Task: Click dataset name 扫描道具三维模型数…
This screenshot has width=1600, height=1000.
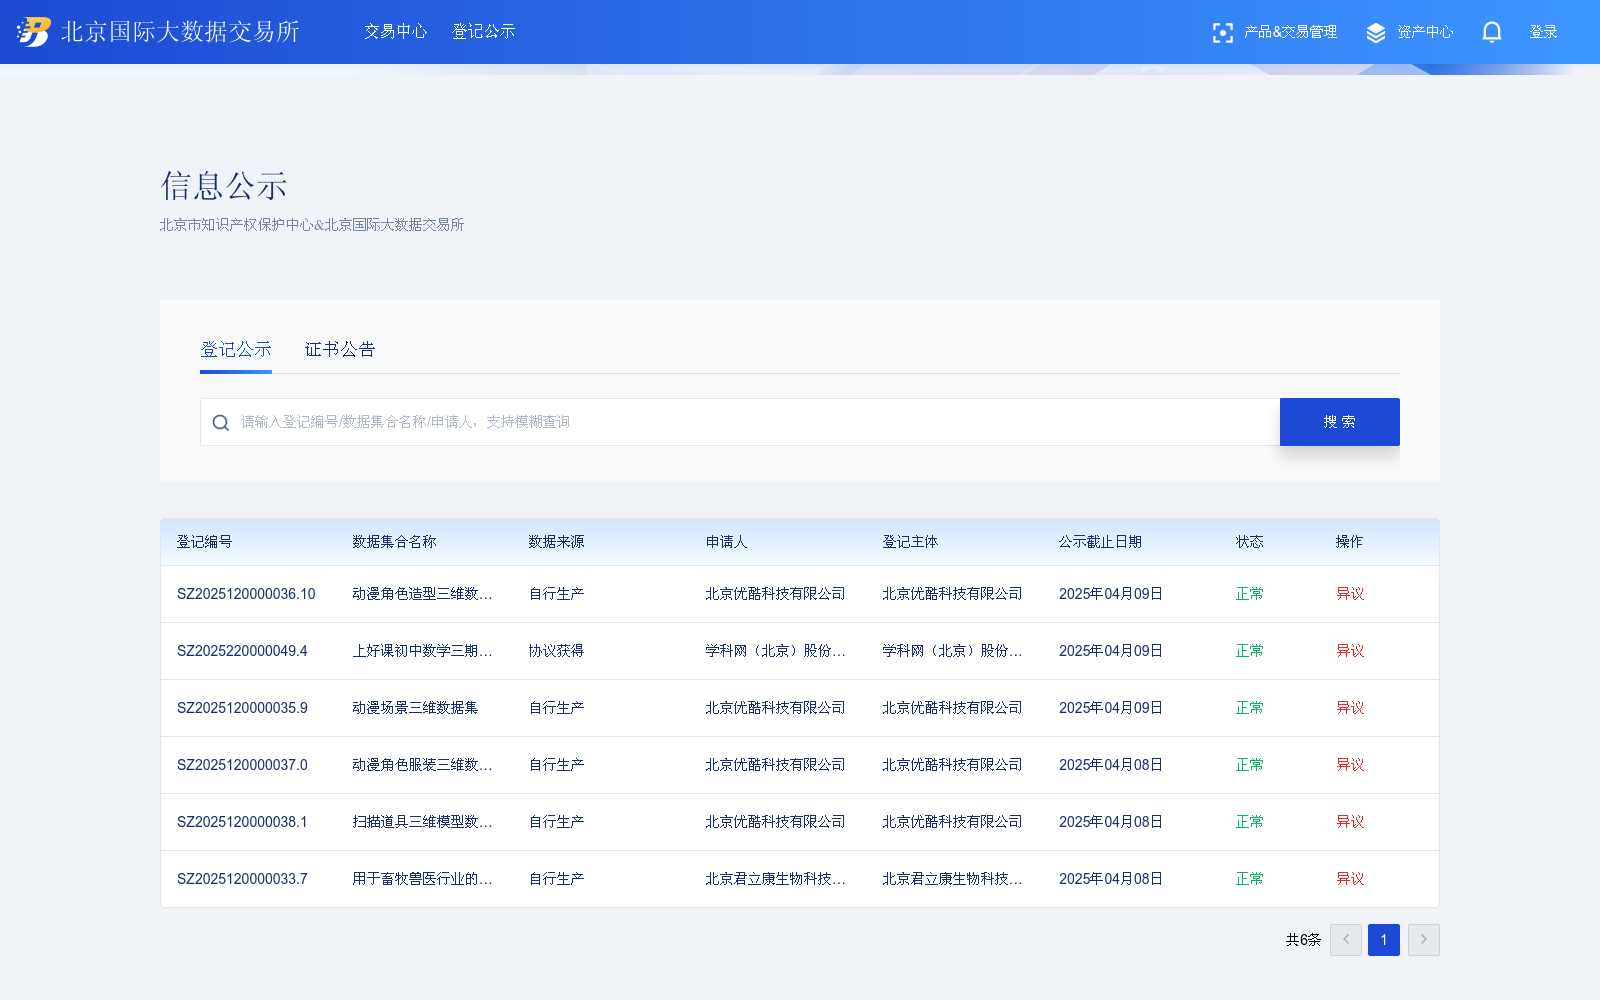Action: (422, 822)
